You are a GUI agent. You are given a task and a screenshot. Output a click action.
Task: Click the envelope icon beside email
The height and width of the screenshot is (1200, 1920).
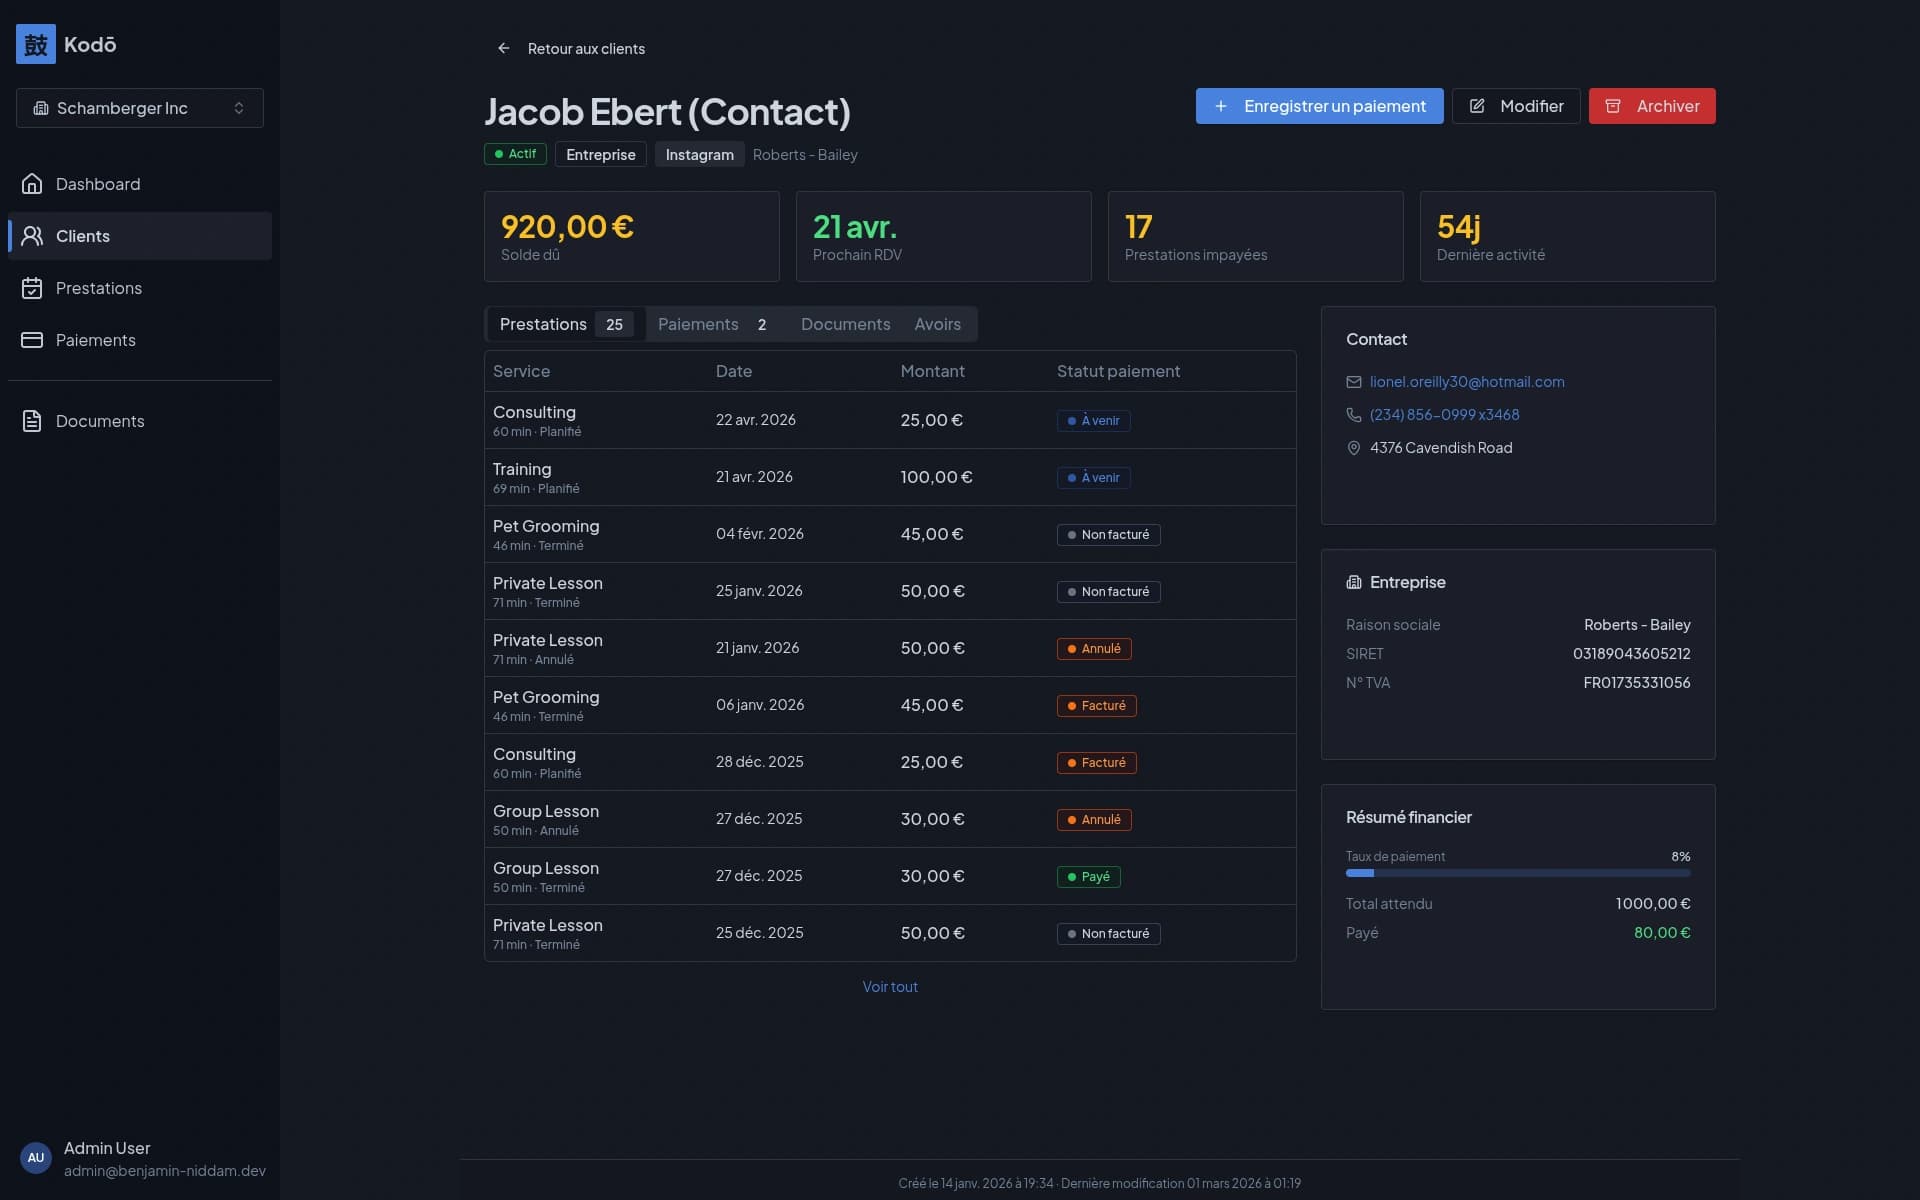(1354, 382)
